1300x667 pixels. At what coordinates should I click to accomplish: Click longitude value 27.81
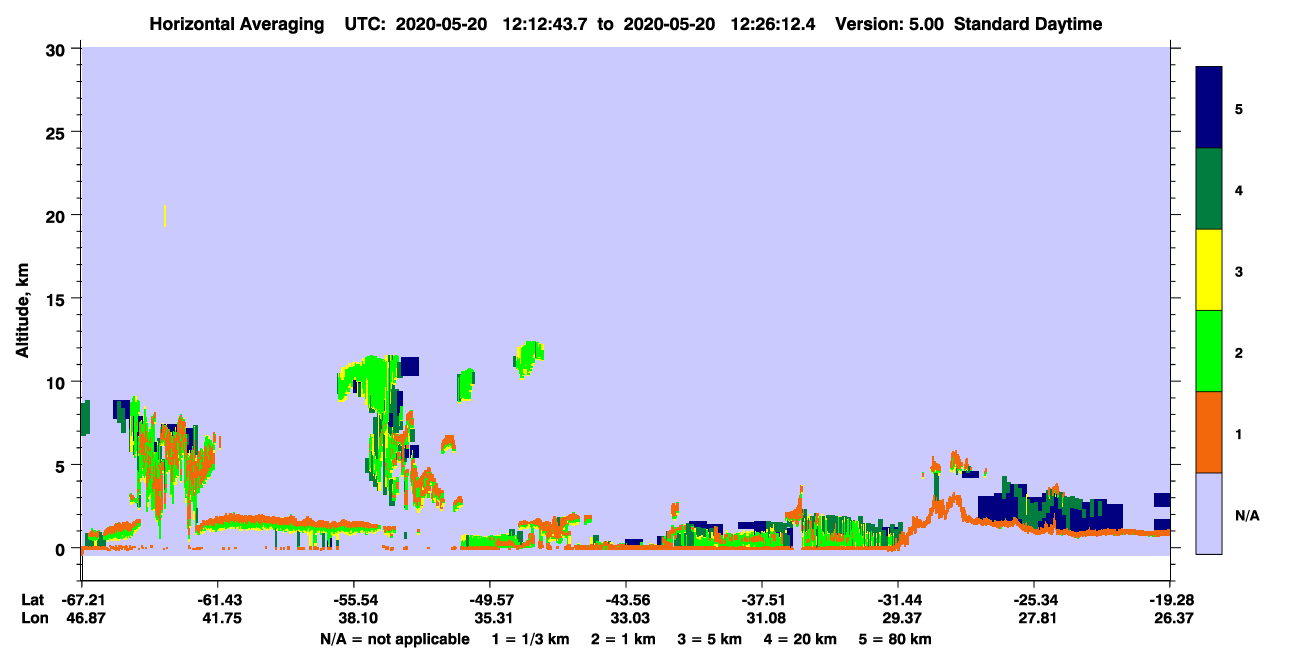[x=1037, y=618]
